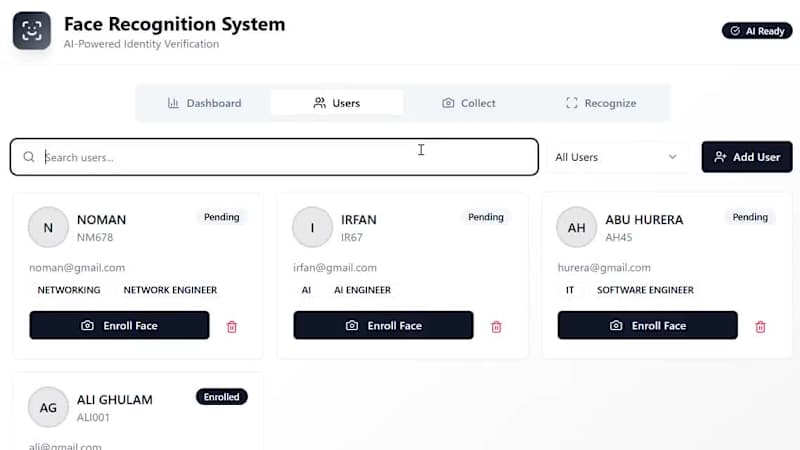Select the Users tab

click(337, 103)
